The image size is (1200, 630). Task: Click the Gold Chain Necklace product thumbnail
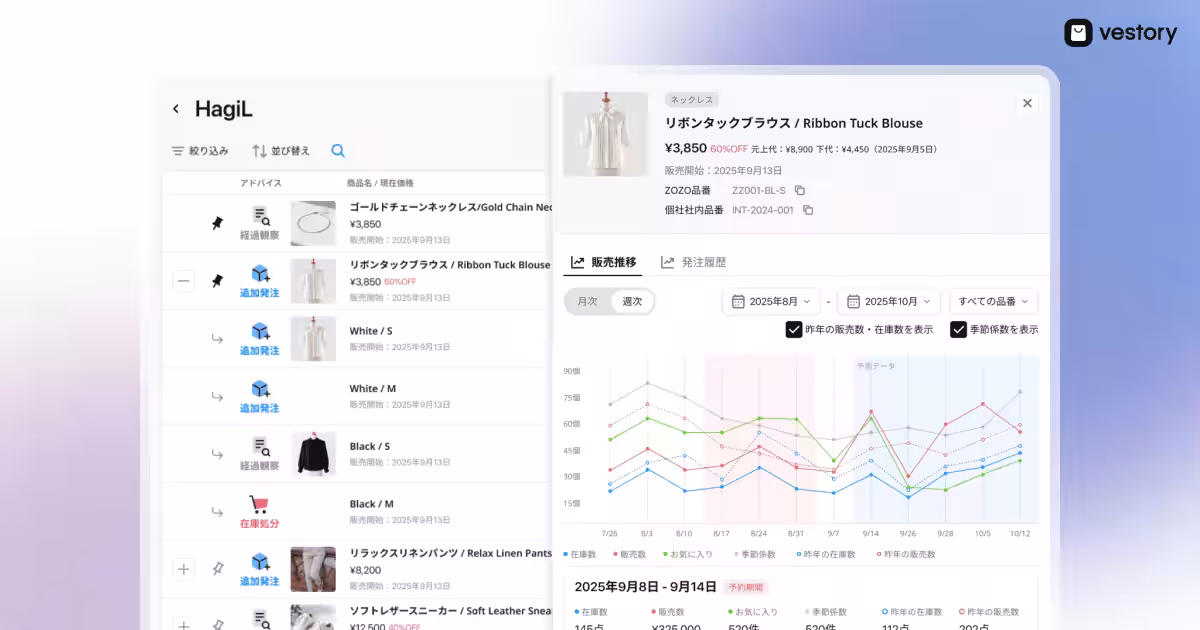[313, 223]
